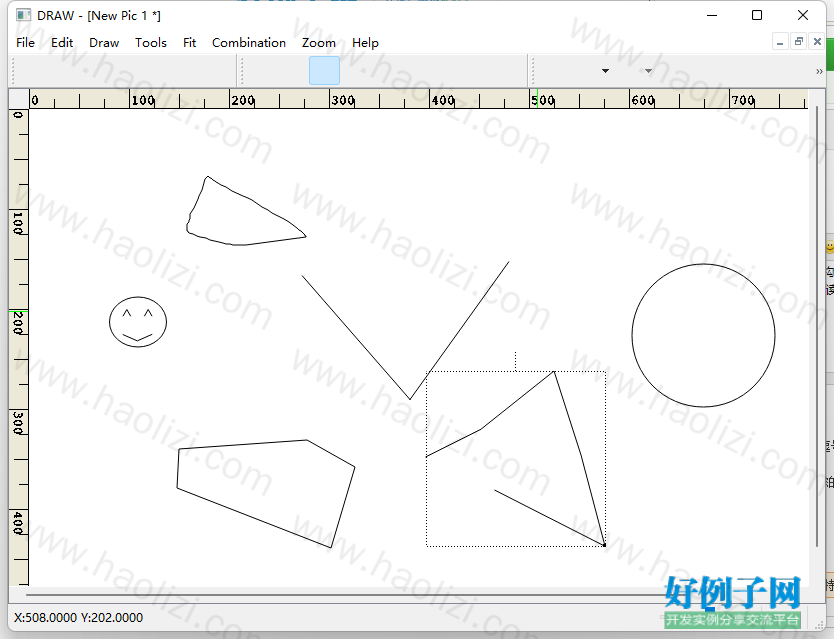This screenshot has width=834, height=639.
Task: Click the 300 mark on horizontal ruler
Action: pyautogui.click(x=343, y=100)
